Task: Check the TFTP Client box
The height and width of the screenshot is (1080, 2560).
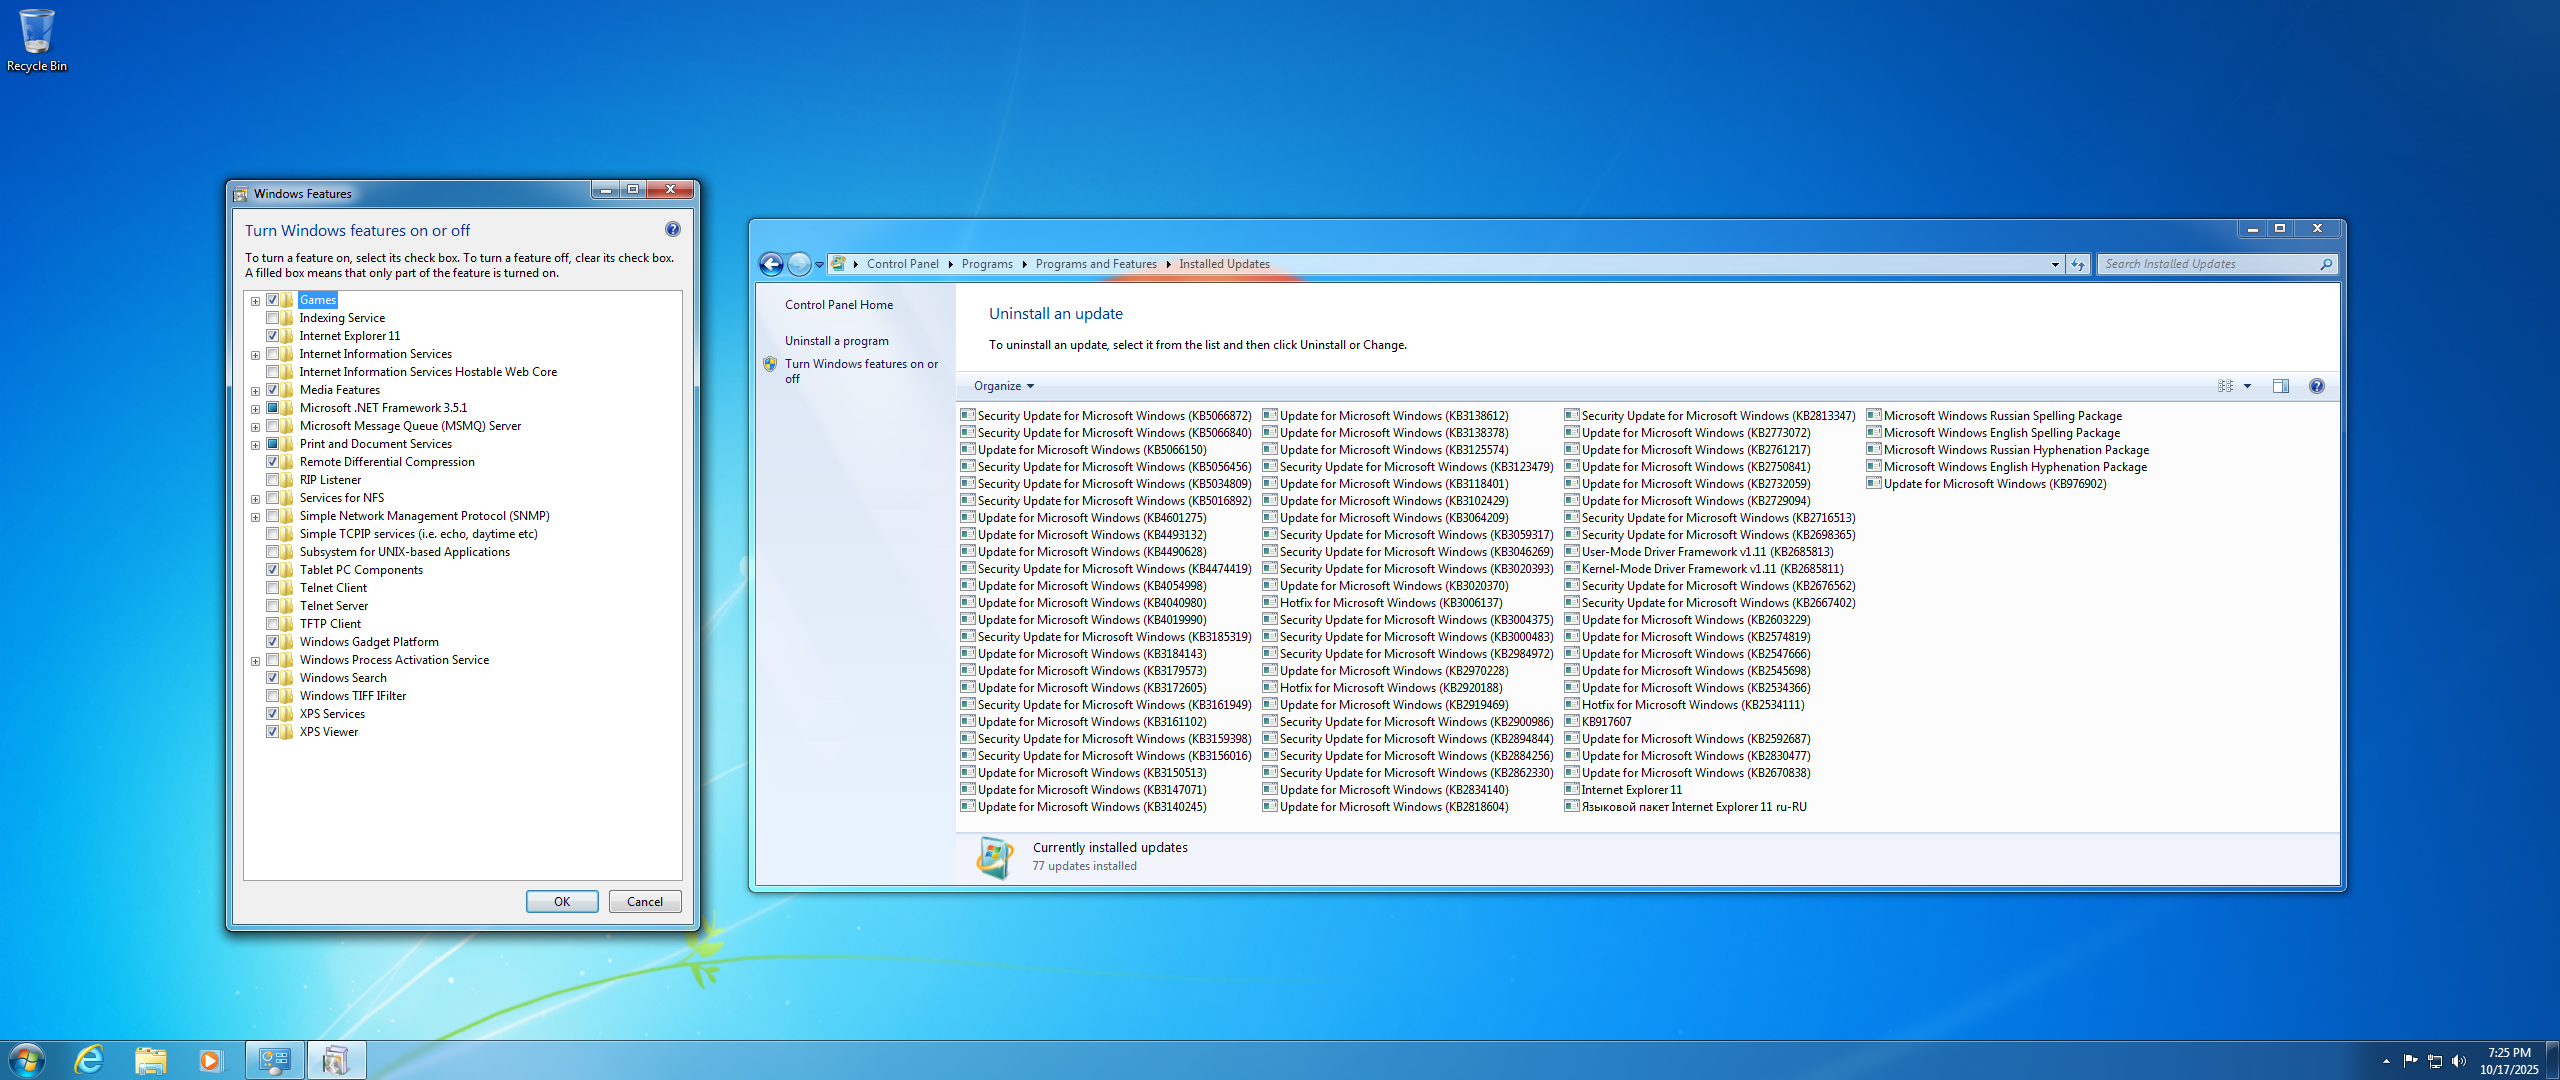Action: (272, 624)
